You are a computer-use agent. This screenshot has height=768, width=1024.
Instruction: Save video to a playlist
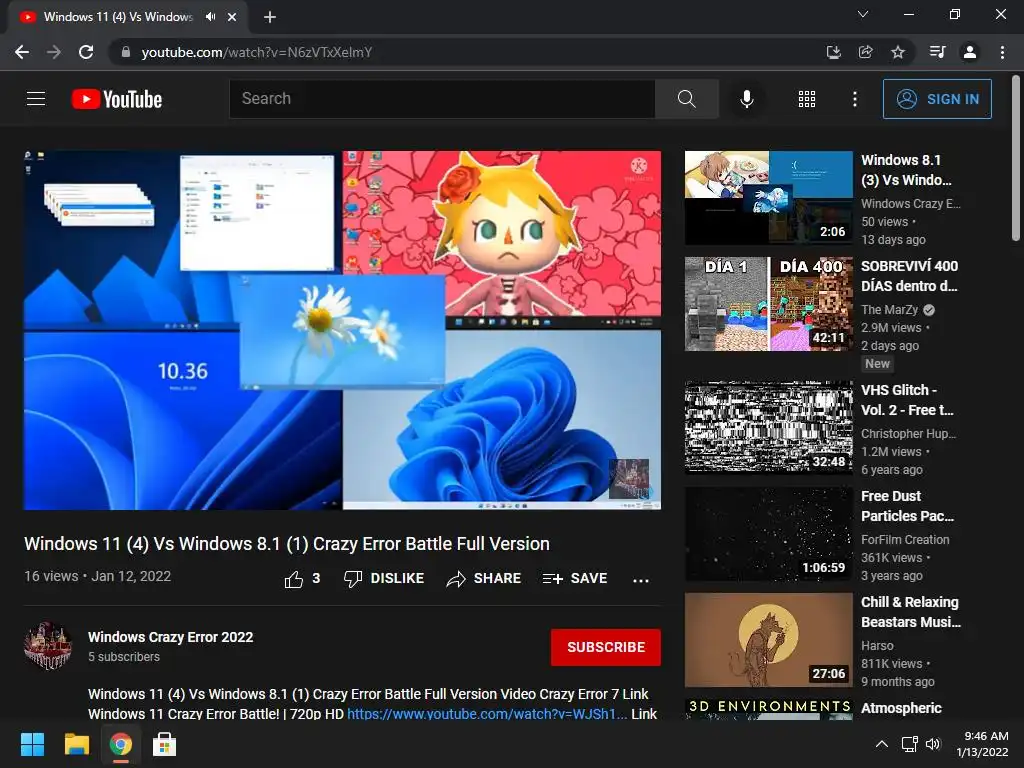[575, 579]
